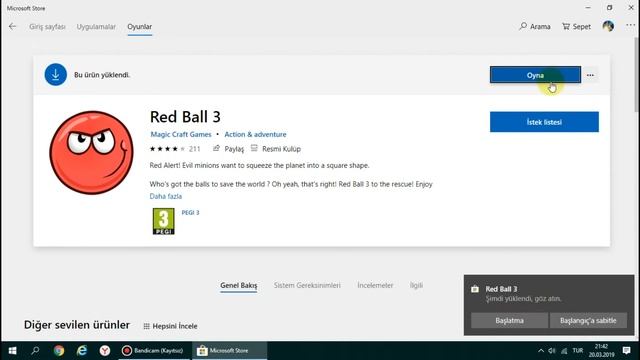Click Başlatma in the notification

509,320
